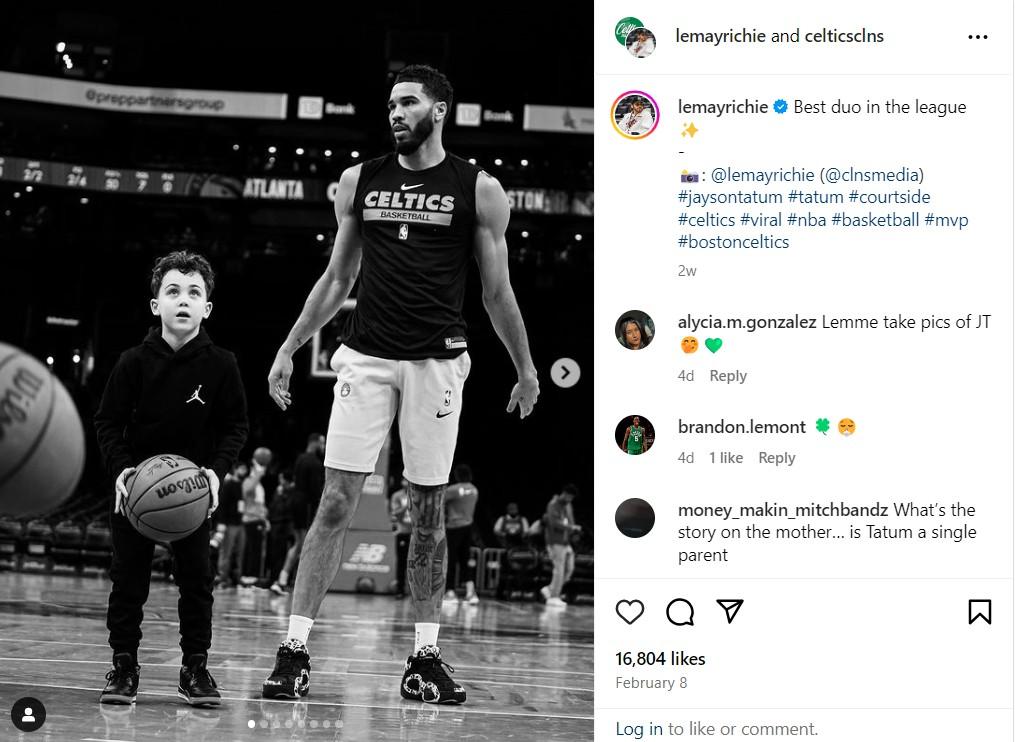This screenshot has width=1015, height=742.
Task: View alycia.m.gonzalez profile avatar
Action: click(635, 330)
